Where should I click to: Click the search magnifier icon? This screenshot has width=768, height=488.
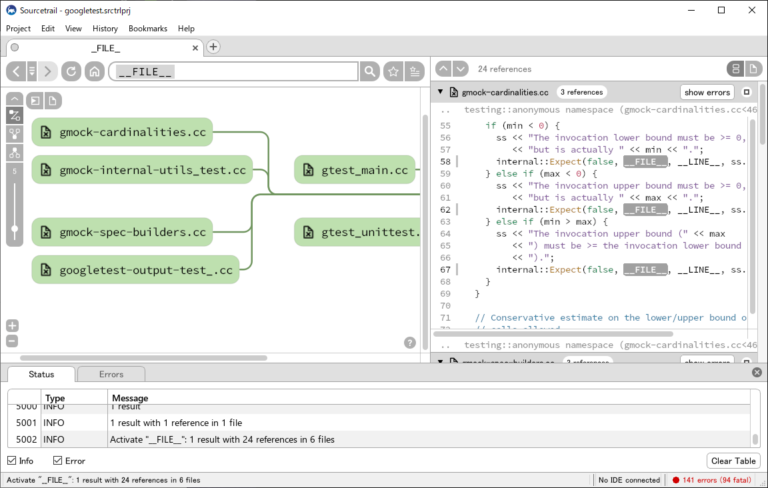click(371, 71)
